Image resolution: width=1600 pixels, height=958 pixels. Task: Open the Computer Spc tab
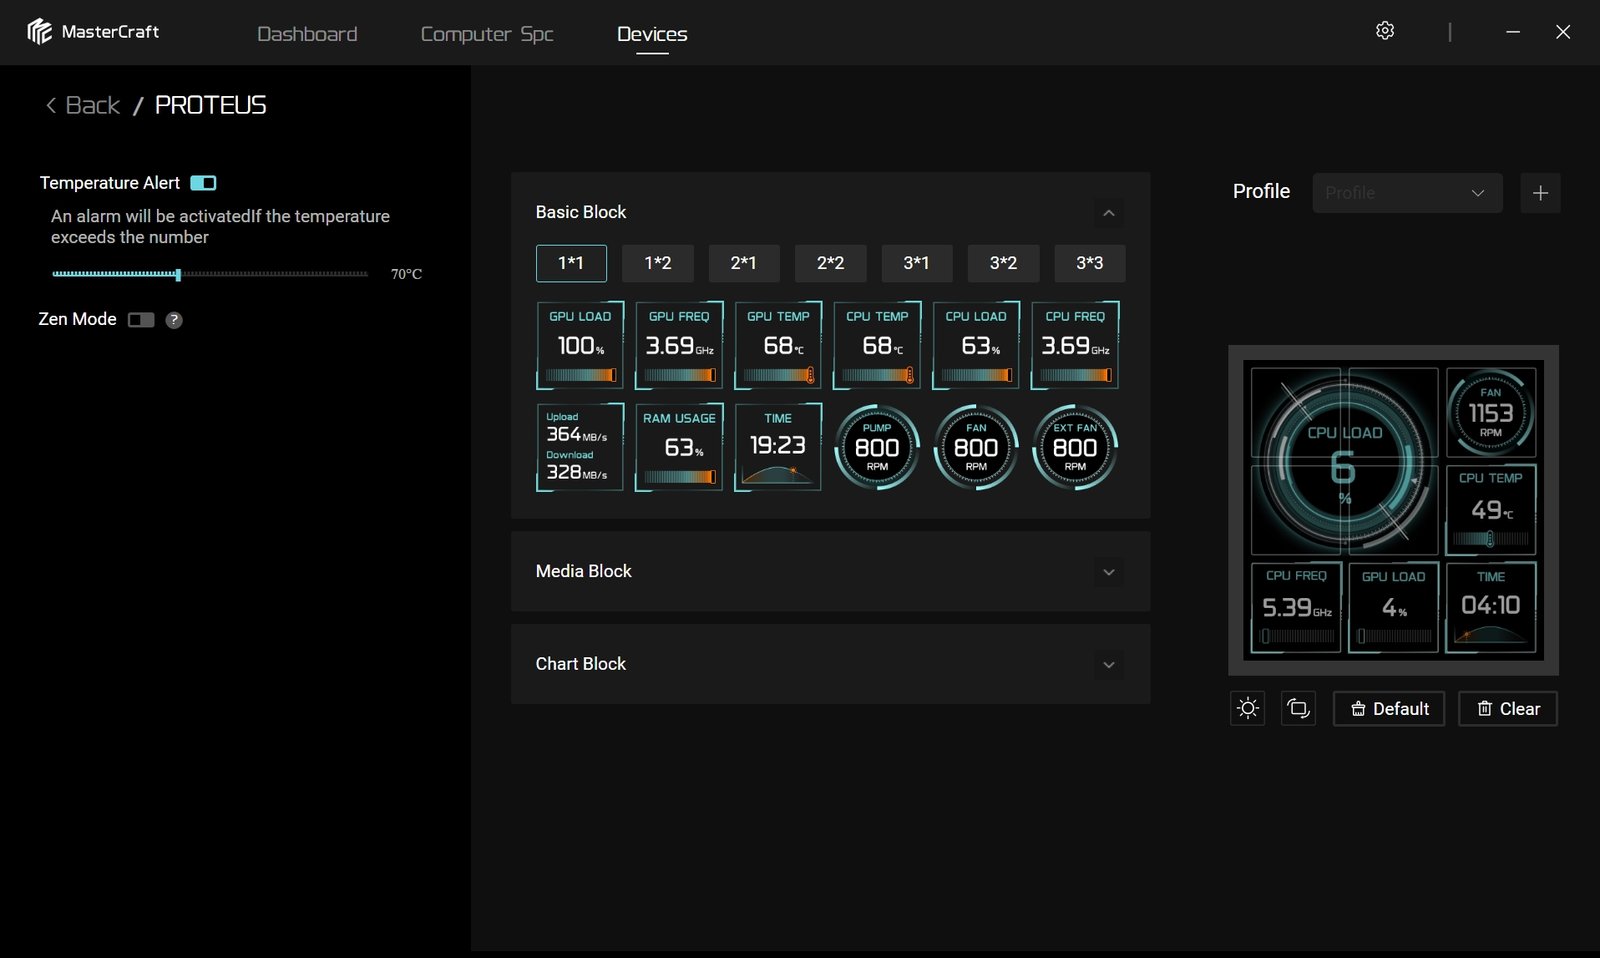(487, 34)
